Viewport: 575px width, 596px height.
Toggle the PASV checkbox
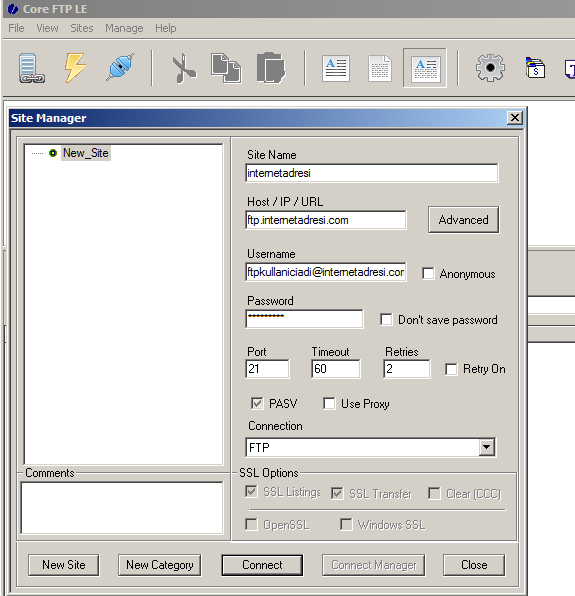pyautogui.click(x=257, y=403)
